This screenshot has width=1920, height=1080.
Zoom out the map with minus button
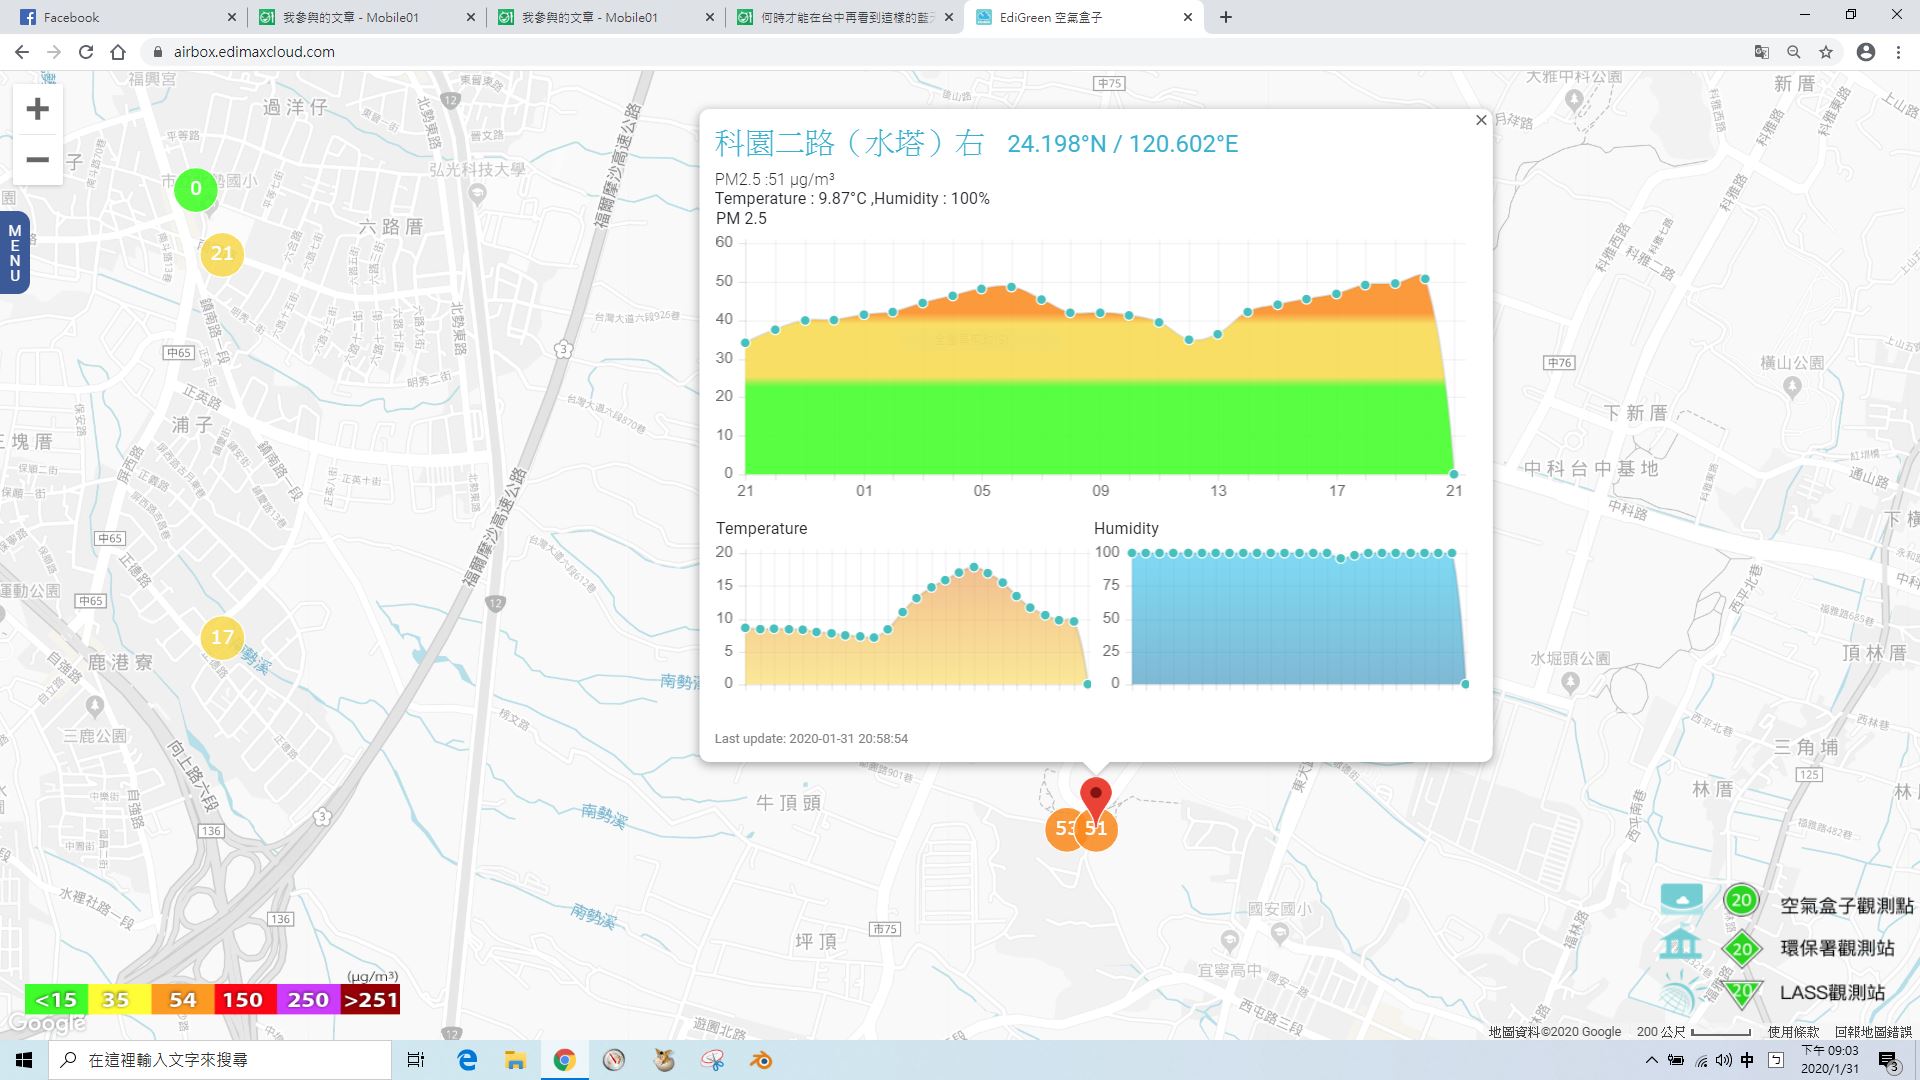pos(38,160)
